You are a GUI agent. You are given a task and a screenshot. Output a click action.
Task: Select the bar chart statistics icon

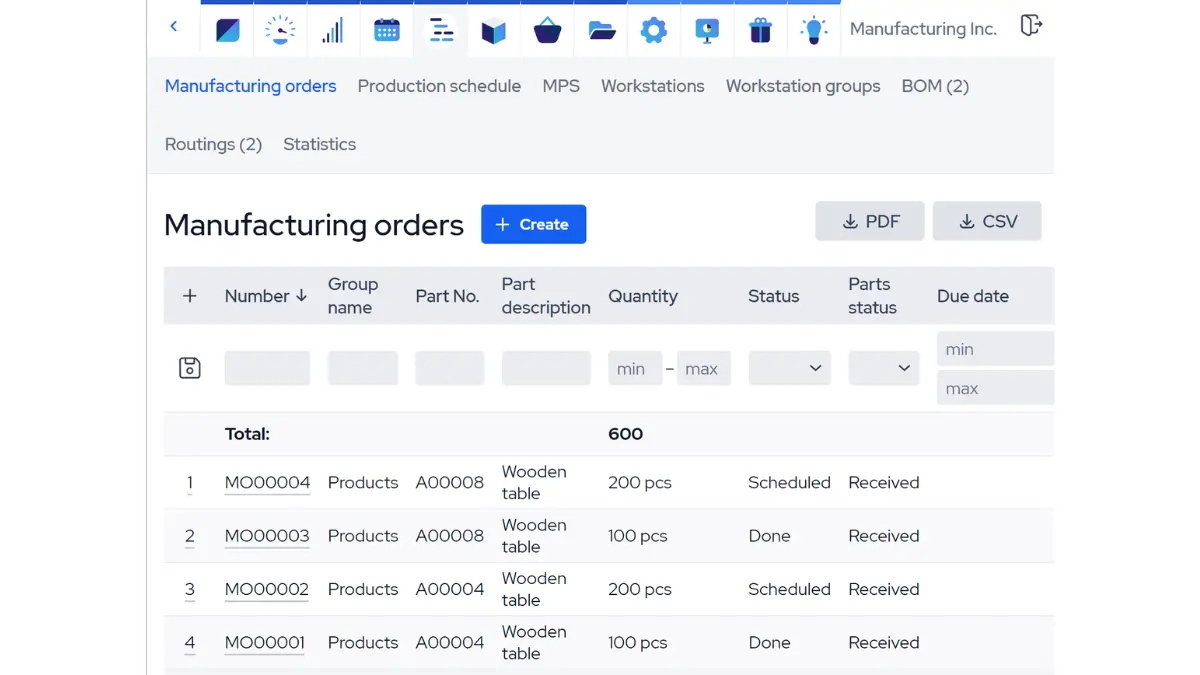[333, 29]
